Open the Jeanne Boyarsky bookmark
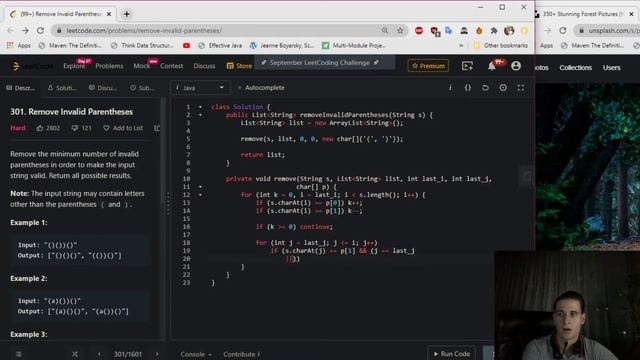The image size is (640, 360). click(x=282, y=45)
